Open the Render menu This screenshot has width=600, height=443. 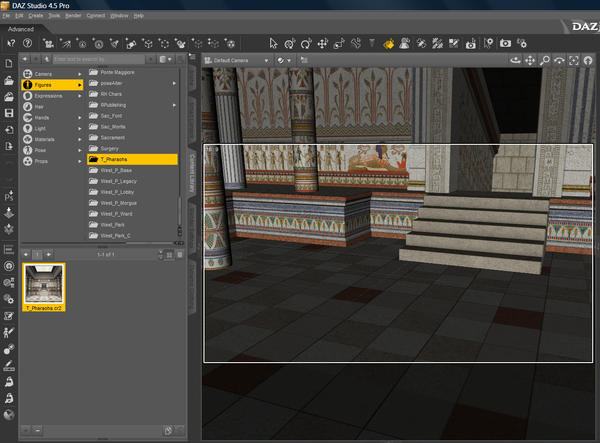coord(73,16)
